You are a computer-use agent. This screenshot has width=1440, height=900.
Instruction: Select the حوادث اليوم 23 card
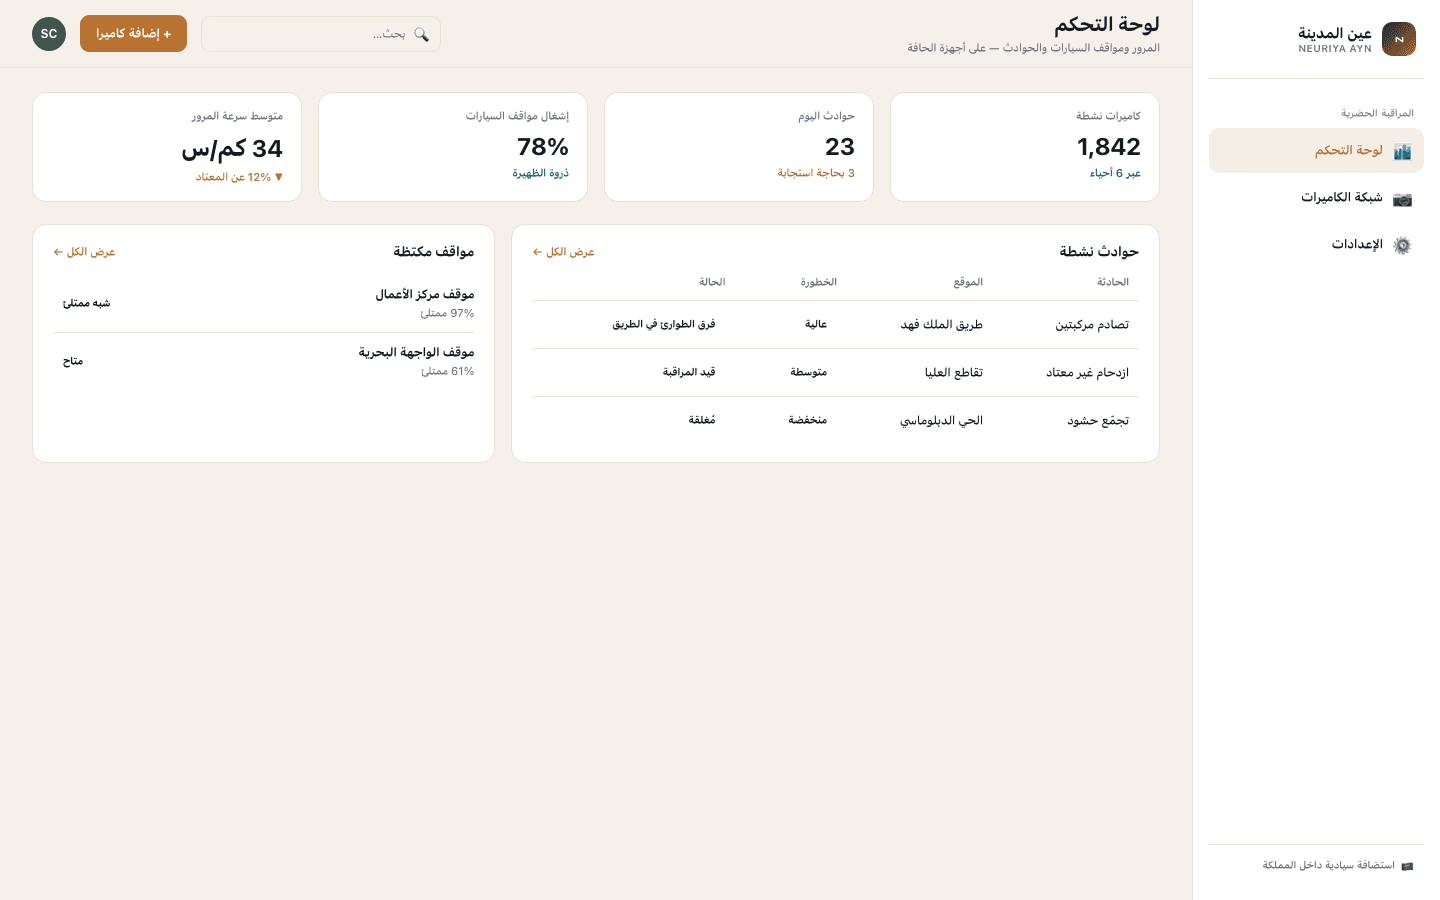(739, 147)
